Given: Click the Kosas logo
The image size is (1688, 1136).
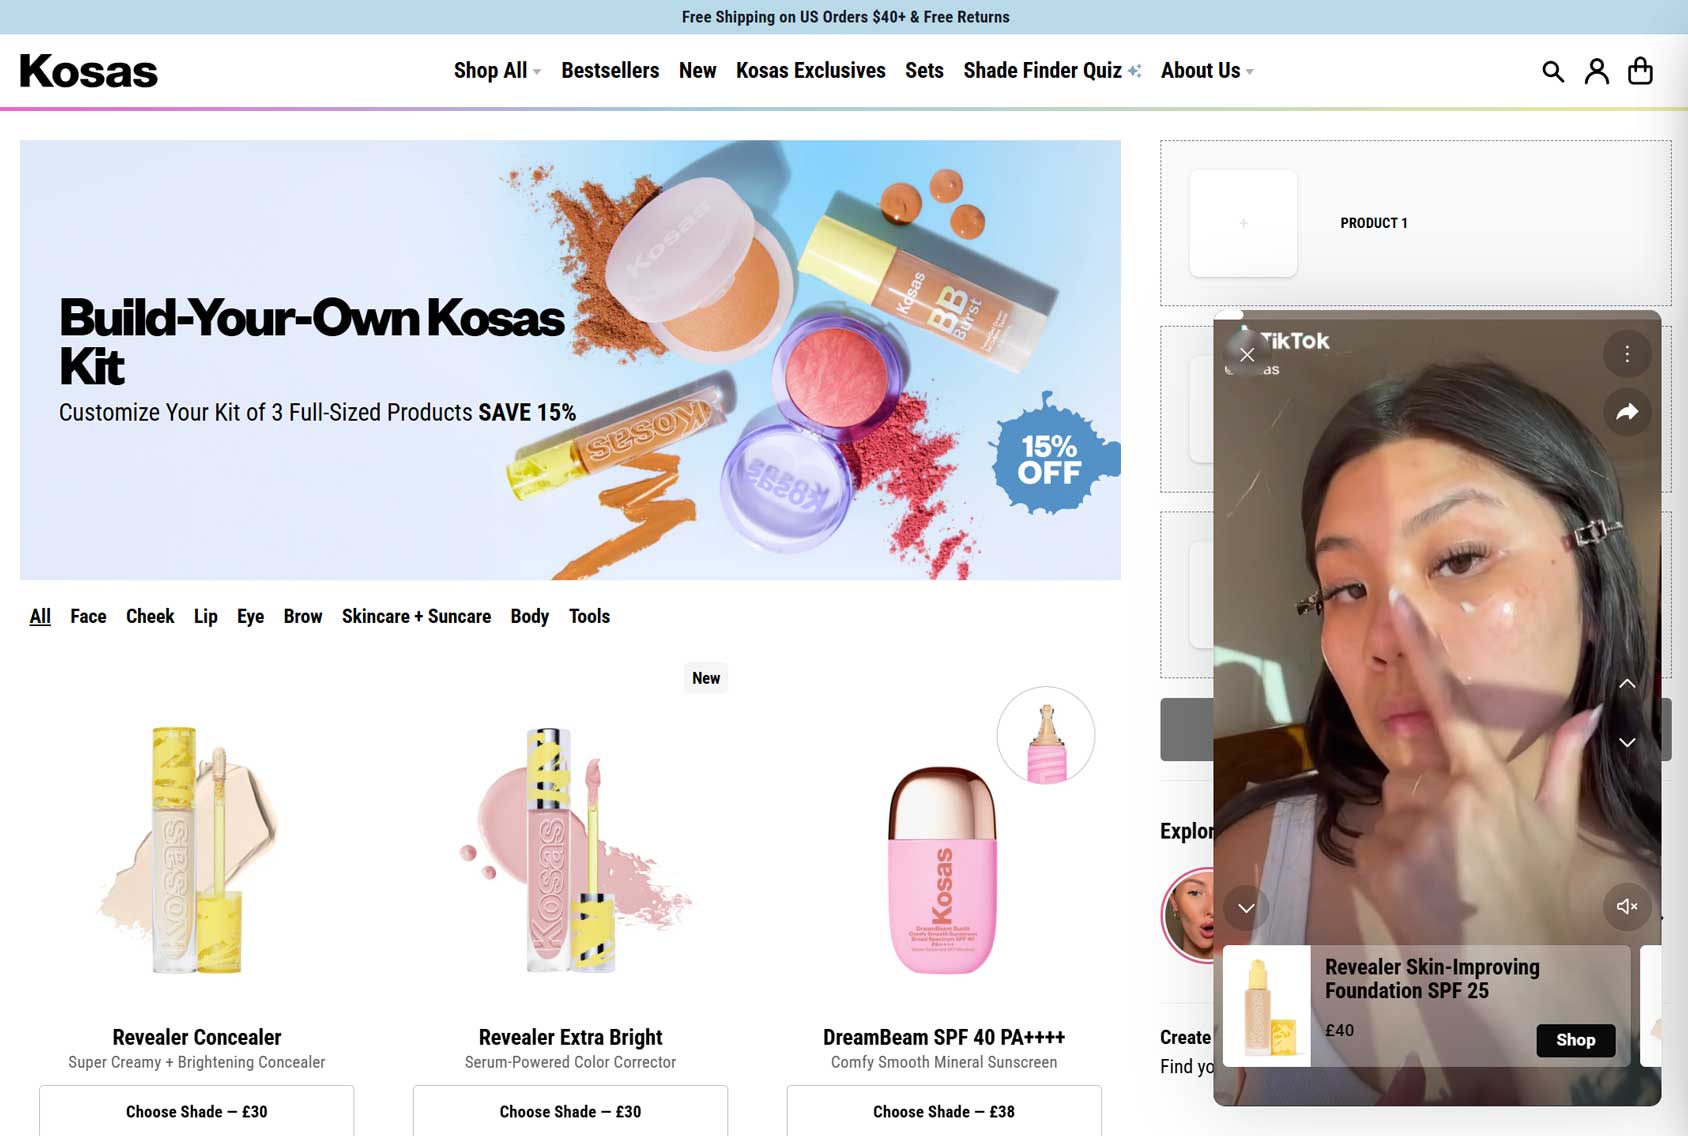Looking at the screenshot, I should [x=89, y=71].
